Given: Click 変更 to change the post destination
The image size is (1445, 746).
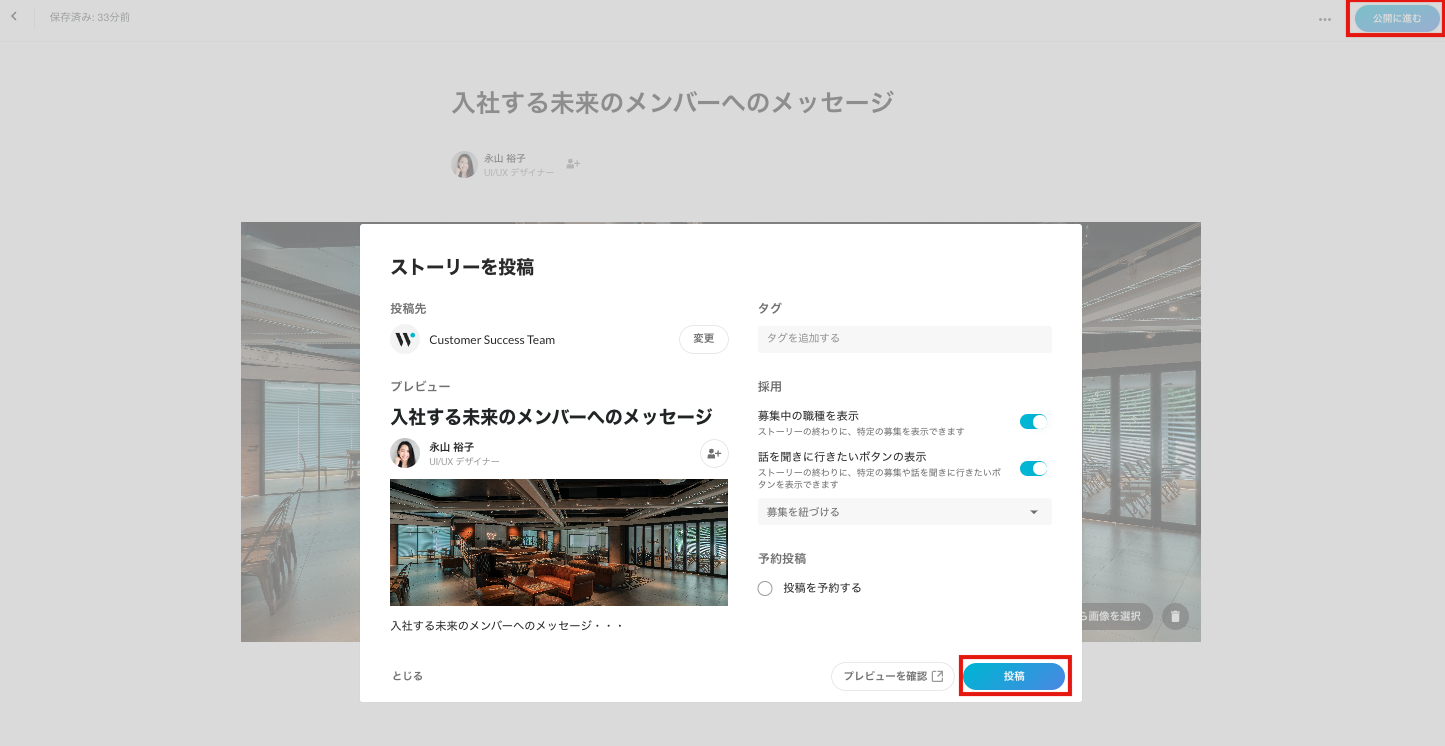Looking at the screenshot, I should [704, 339].
